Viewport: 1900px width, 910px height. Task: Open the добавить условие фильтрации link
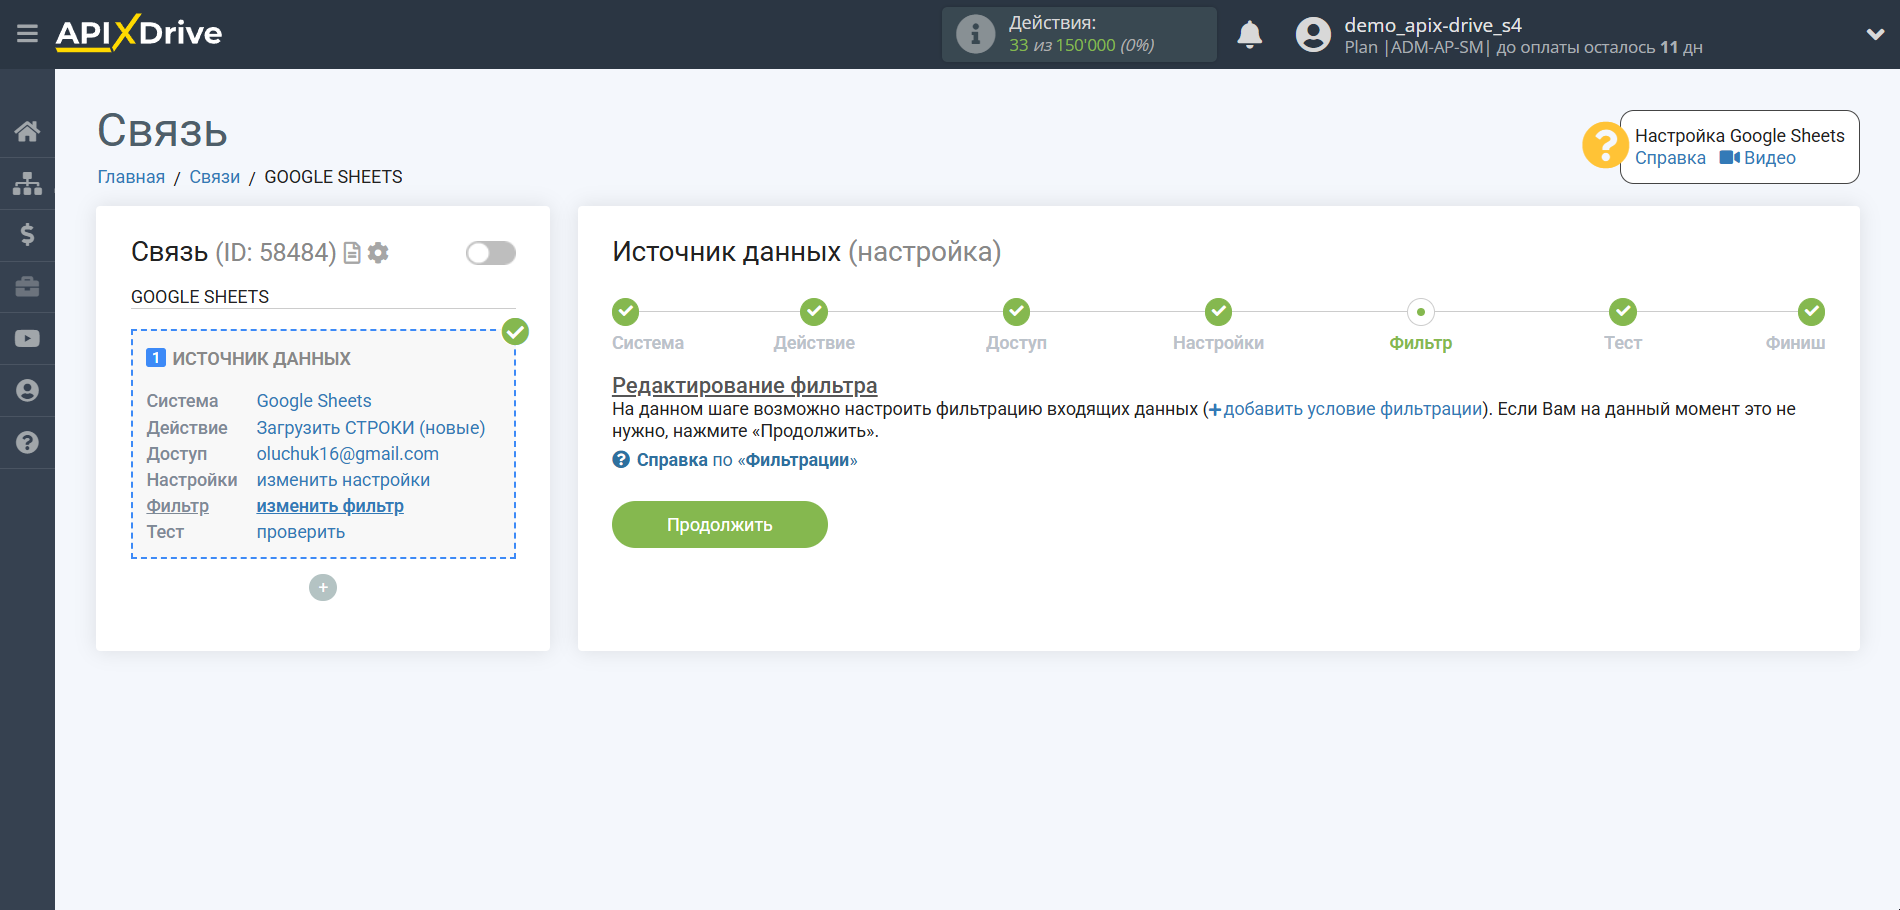1349,408
